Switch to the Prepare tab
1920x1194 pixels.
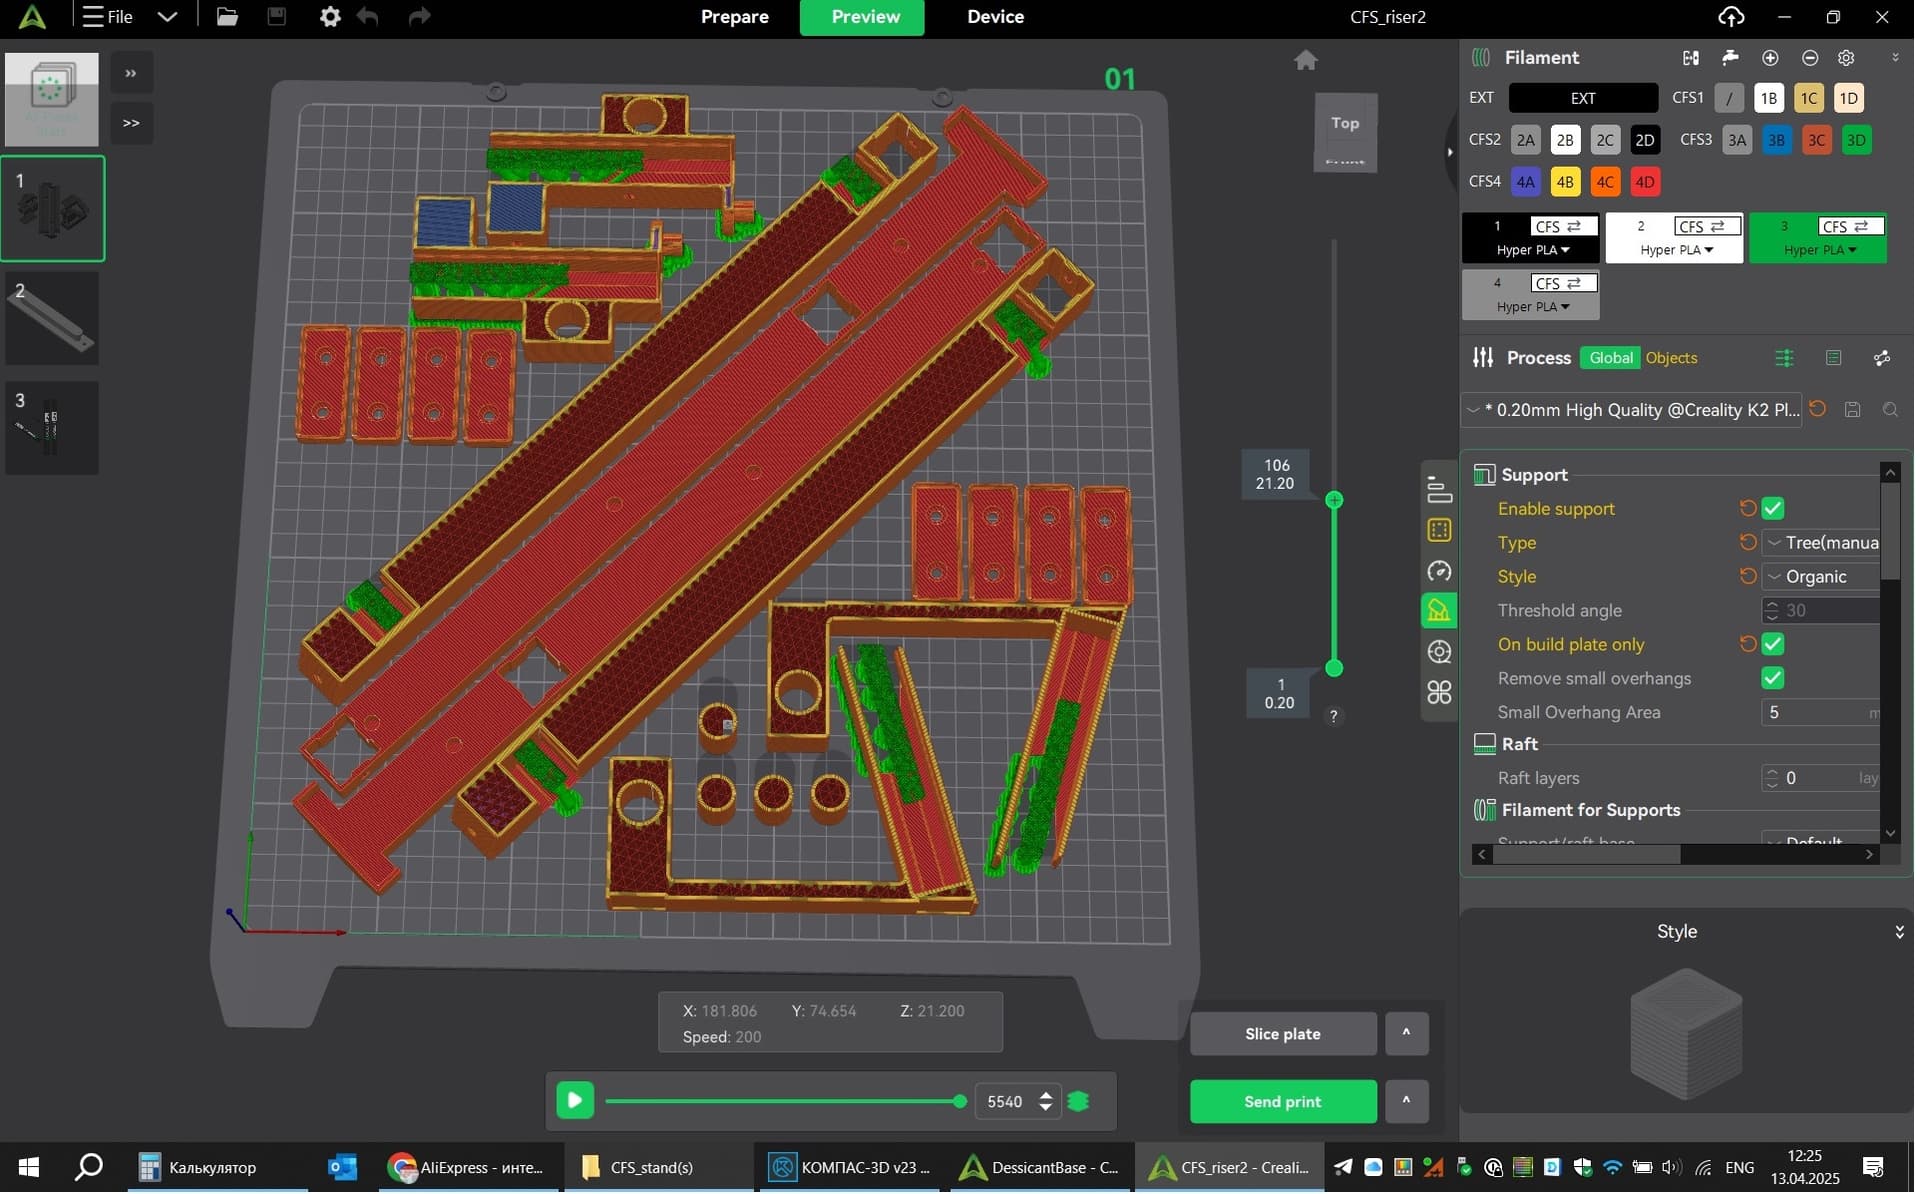click(x=735, y=17)
